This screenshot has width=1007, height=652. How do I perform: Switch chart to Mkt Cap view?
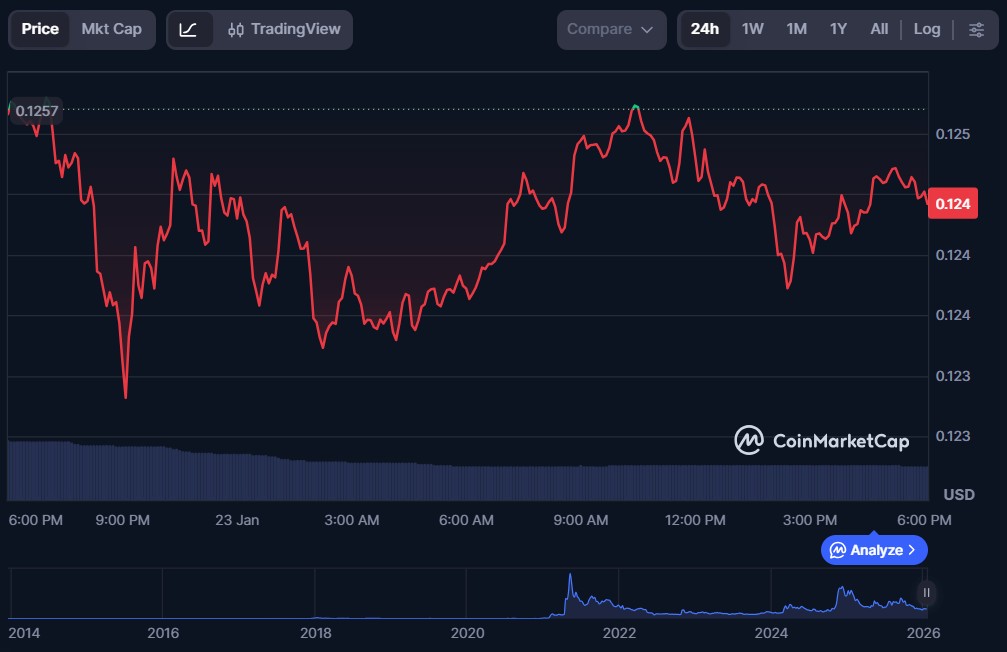point(111,29)
